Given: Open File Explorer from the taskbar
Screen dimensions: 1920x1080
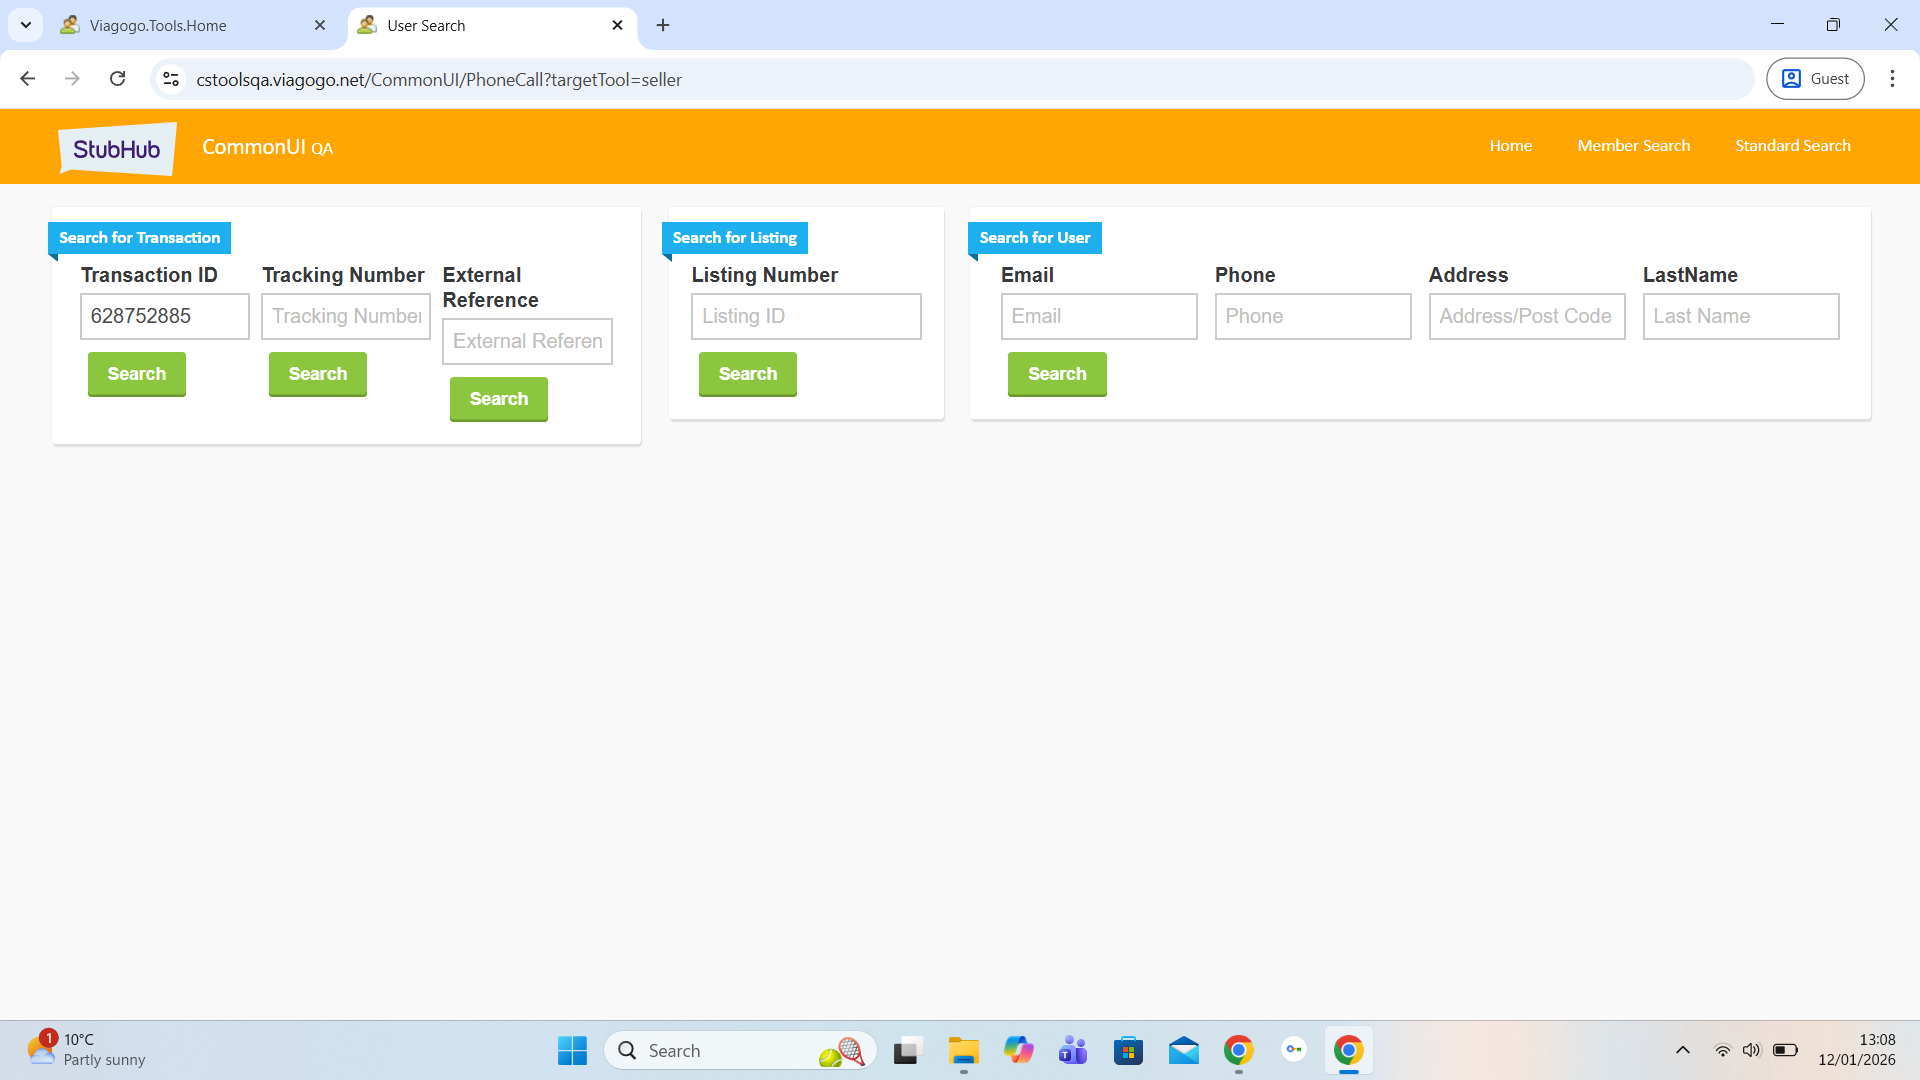Looking at the screenshot, I should (x=963, y=1051).
